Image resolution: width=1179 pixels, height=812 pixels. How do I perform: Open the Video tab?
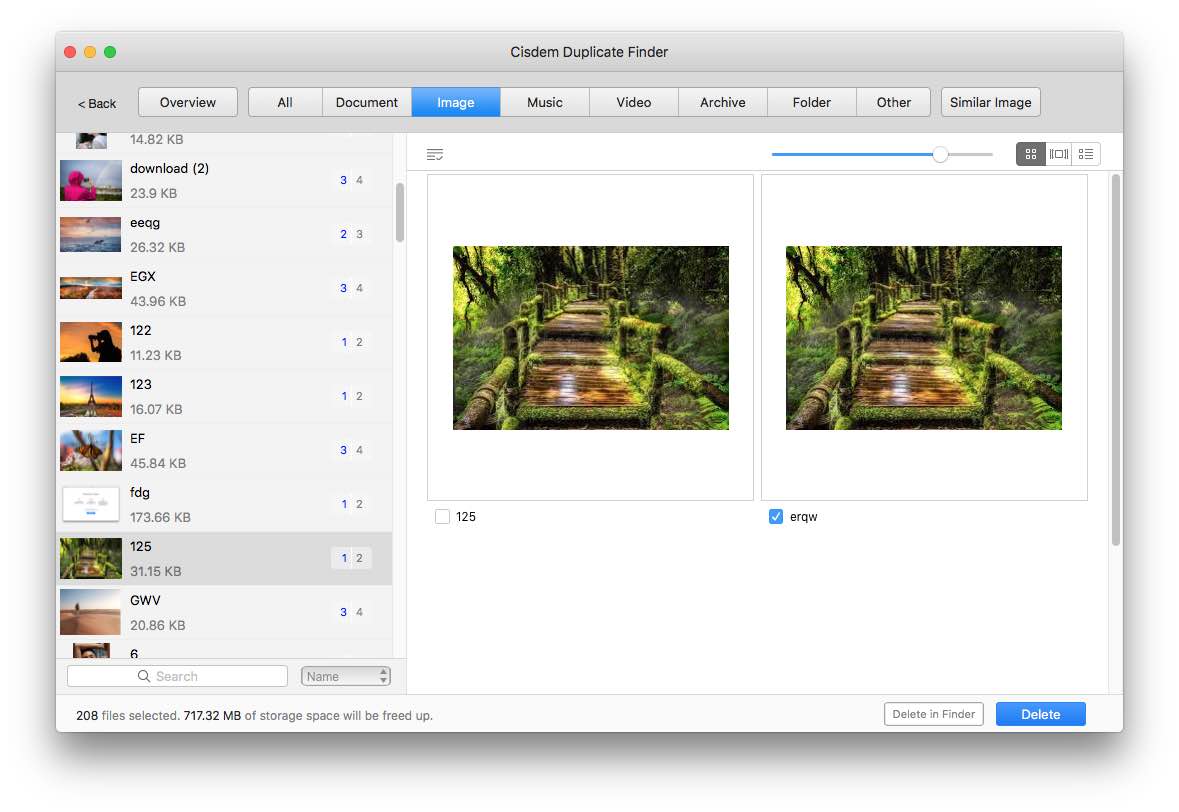[x=634, y=102]
